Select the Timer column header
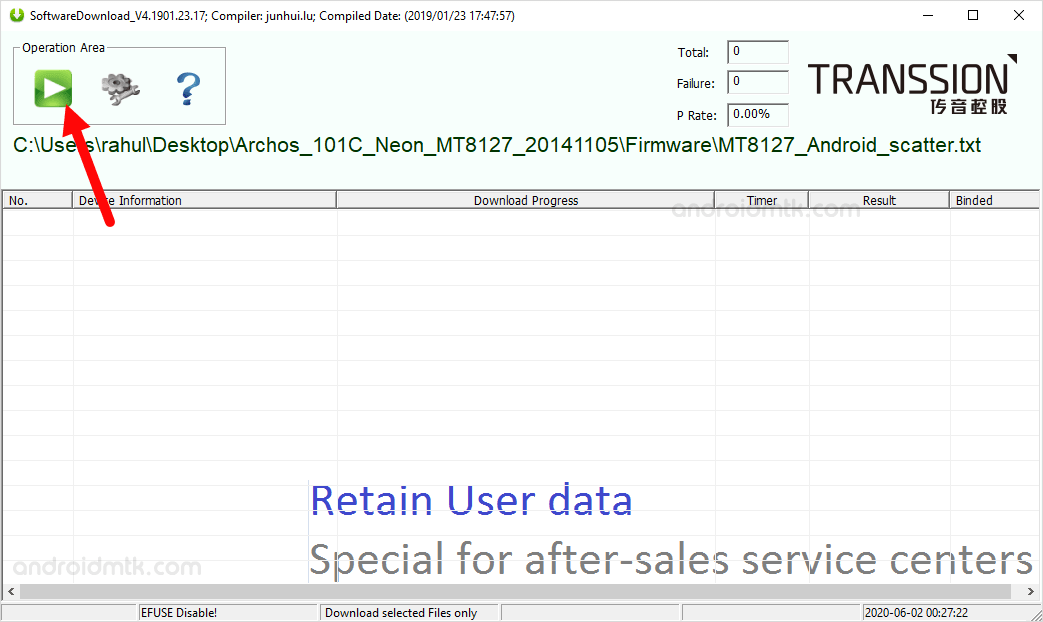 [x=761, y=199]
